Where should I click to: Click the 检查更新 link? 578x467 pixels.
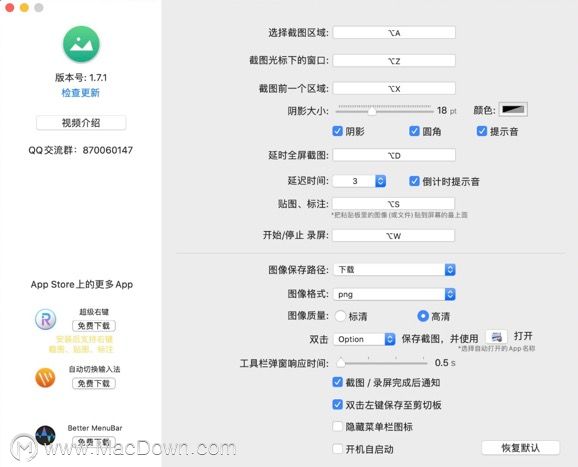(x=81, y=93)
